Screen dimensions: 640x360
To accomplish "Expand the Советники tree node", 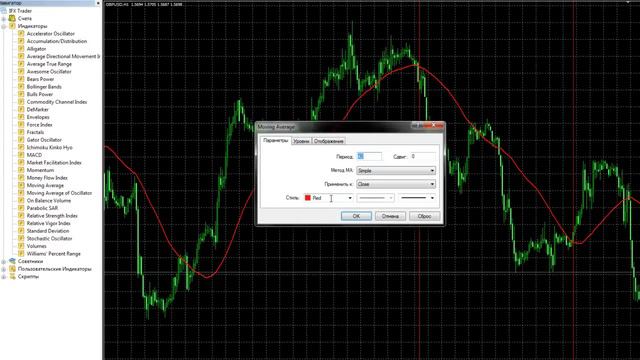I will coord(4,261).
